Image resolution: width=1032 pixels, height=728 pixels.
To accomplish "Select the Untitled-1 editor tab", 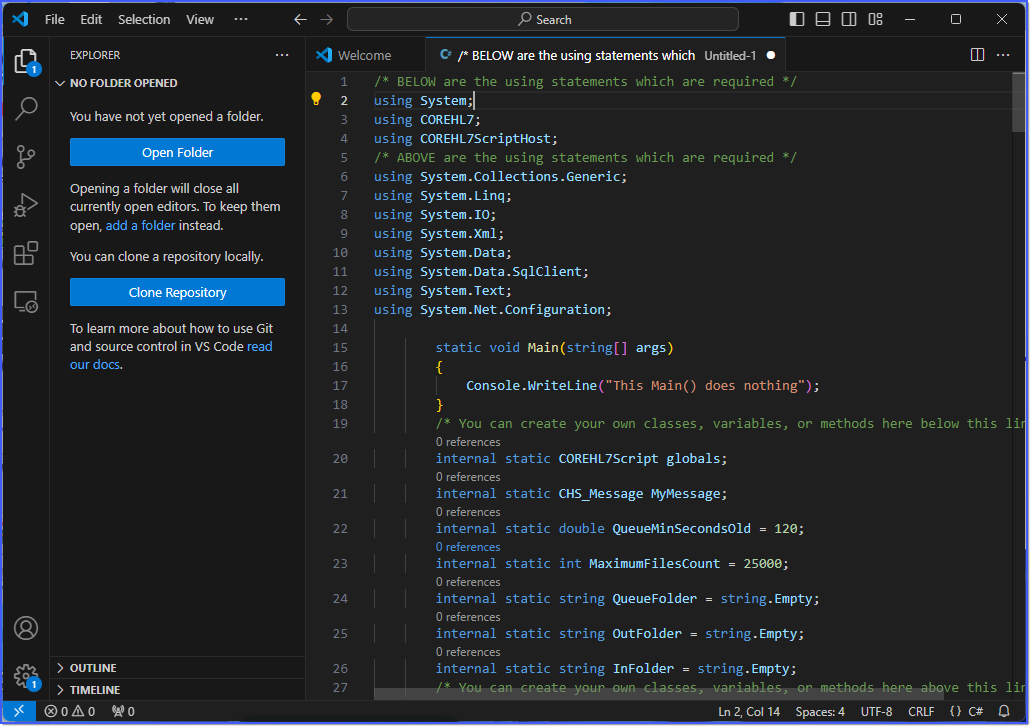I will click(x=606, y=55).
